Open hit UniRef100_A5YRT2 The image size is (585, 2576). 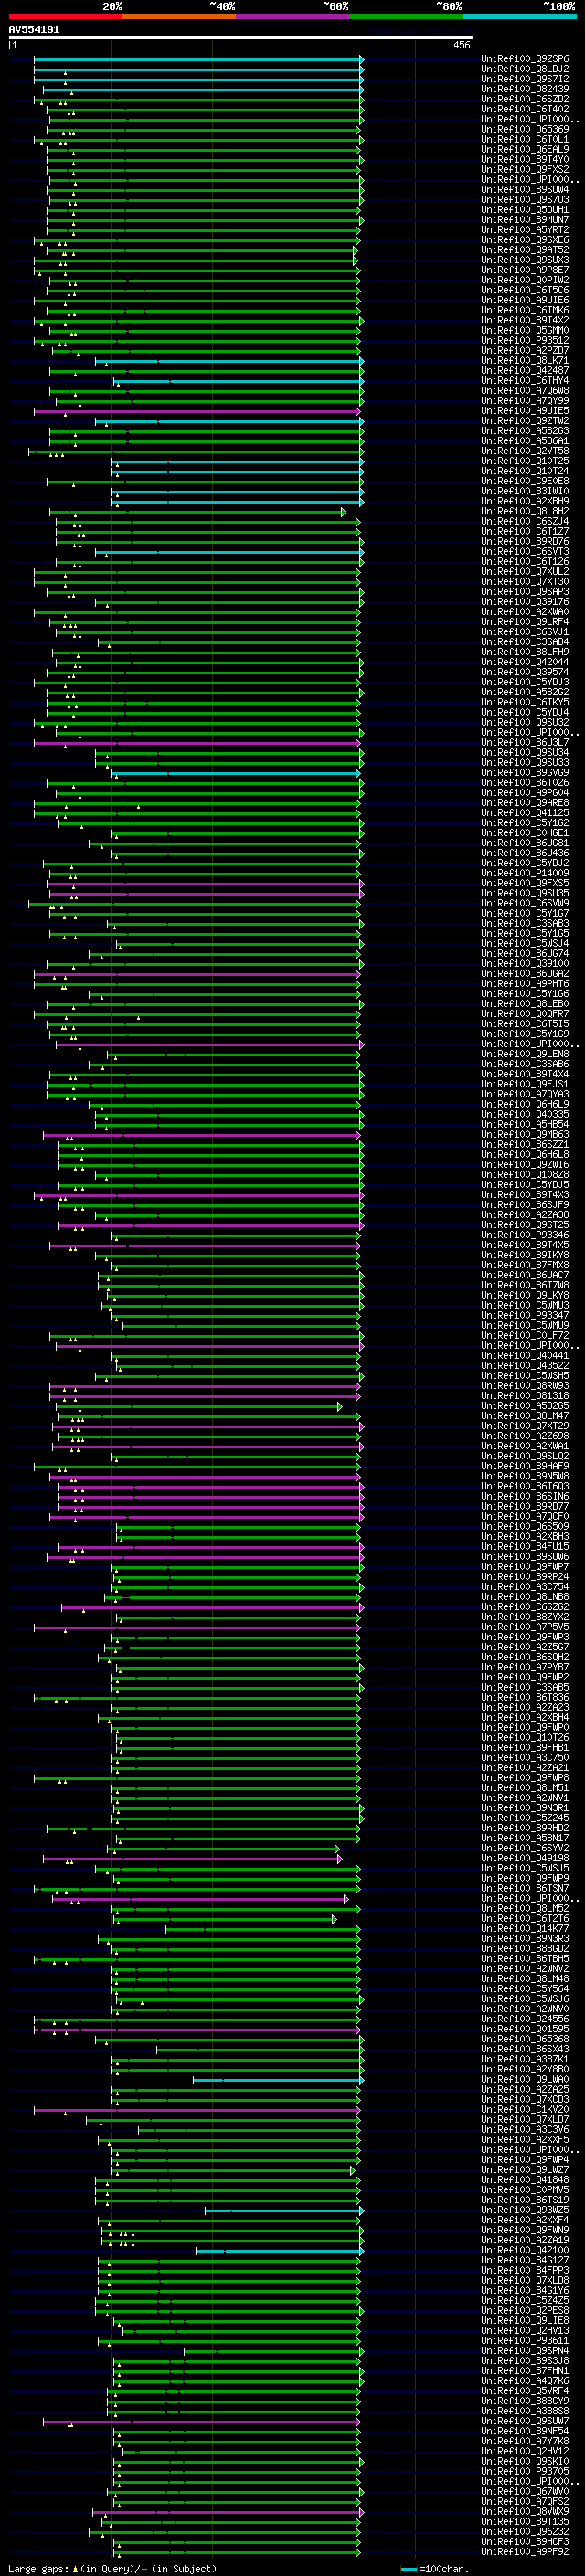click(525, 230)
